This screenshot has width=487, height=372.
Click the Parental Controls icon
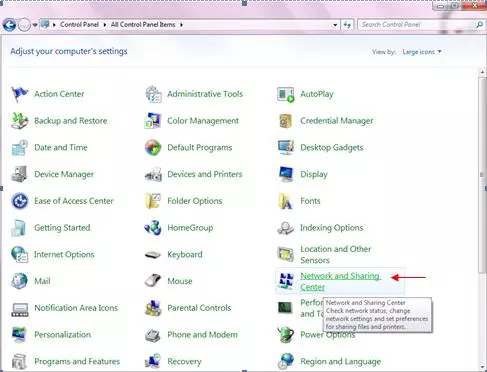[153, 308]
